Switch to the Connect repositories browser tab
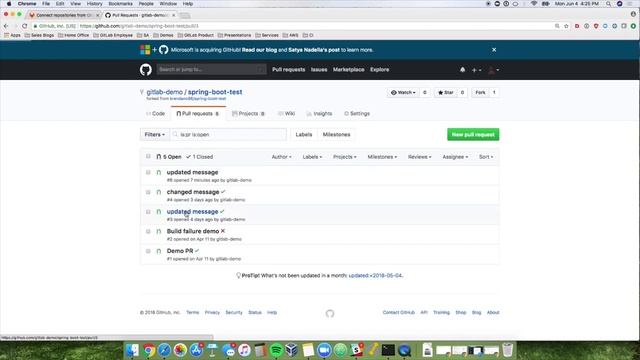Viewport: 640px width, 360px height. tap(64, 15)
